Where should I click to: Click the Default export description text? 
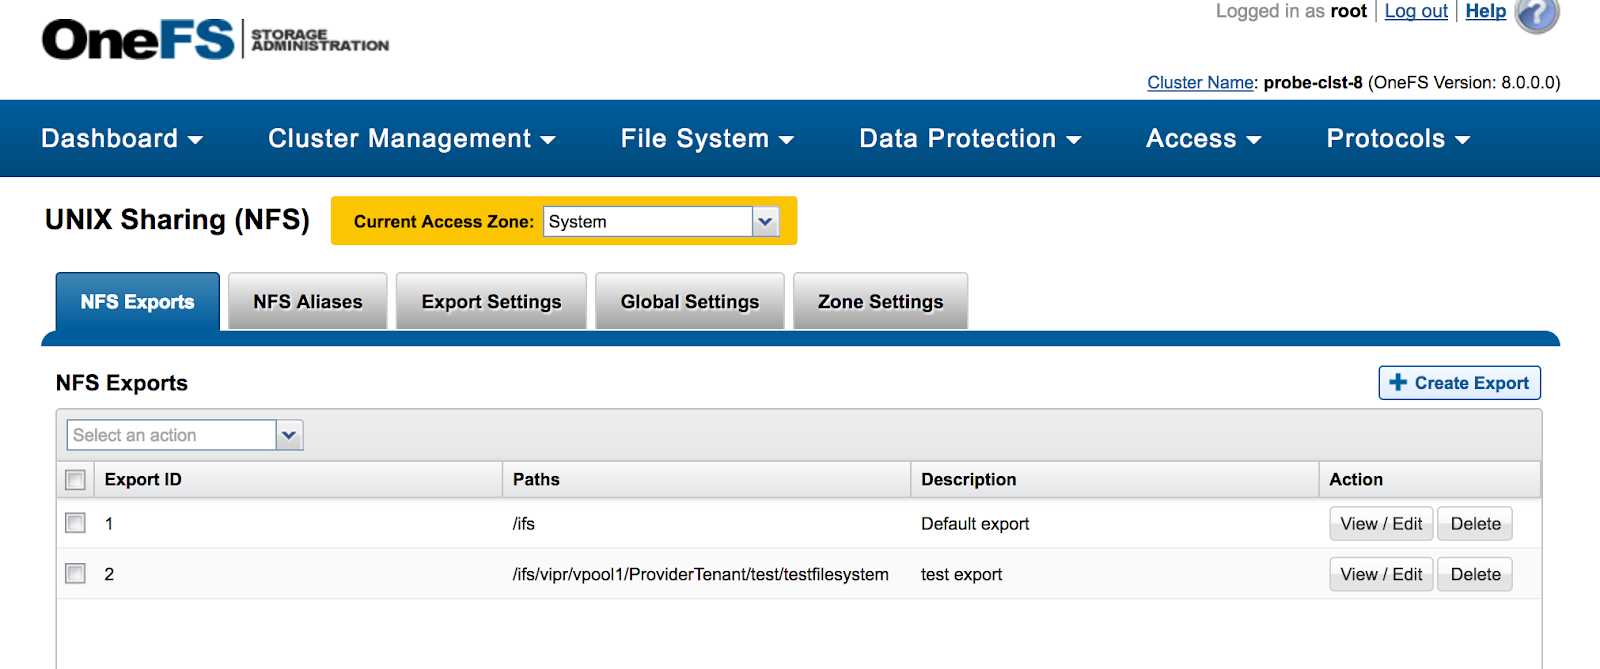[x=975, y=524]
